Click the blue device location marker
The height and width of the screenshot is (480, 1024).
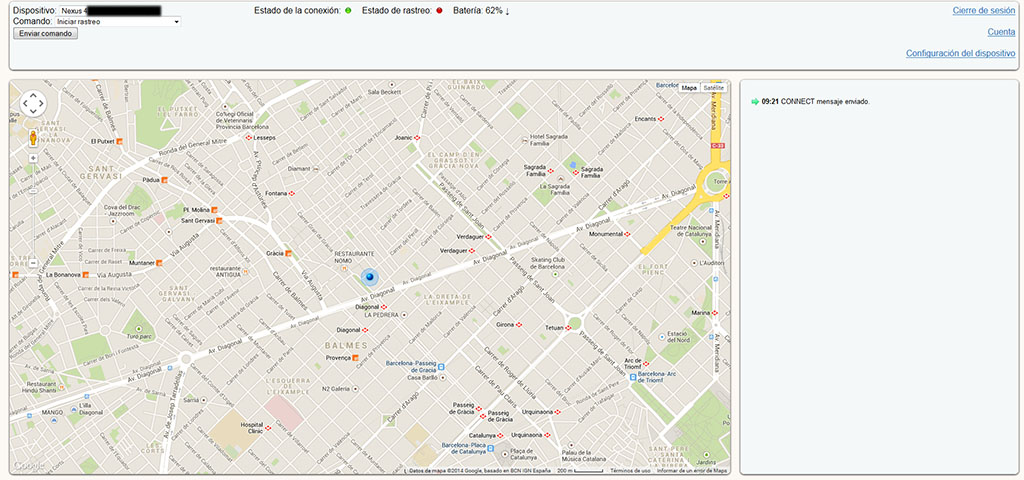[x=368, y=277]
